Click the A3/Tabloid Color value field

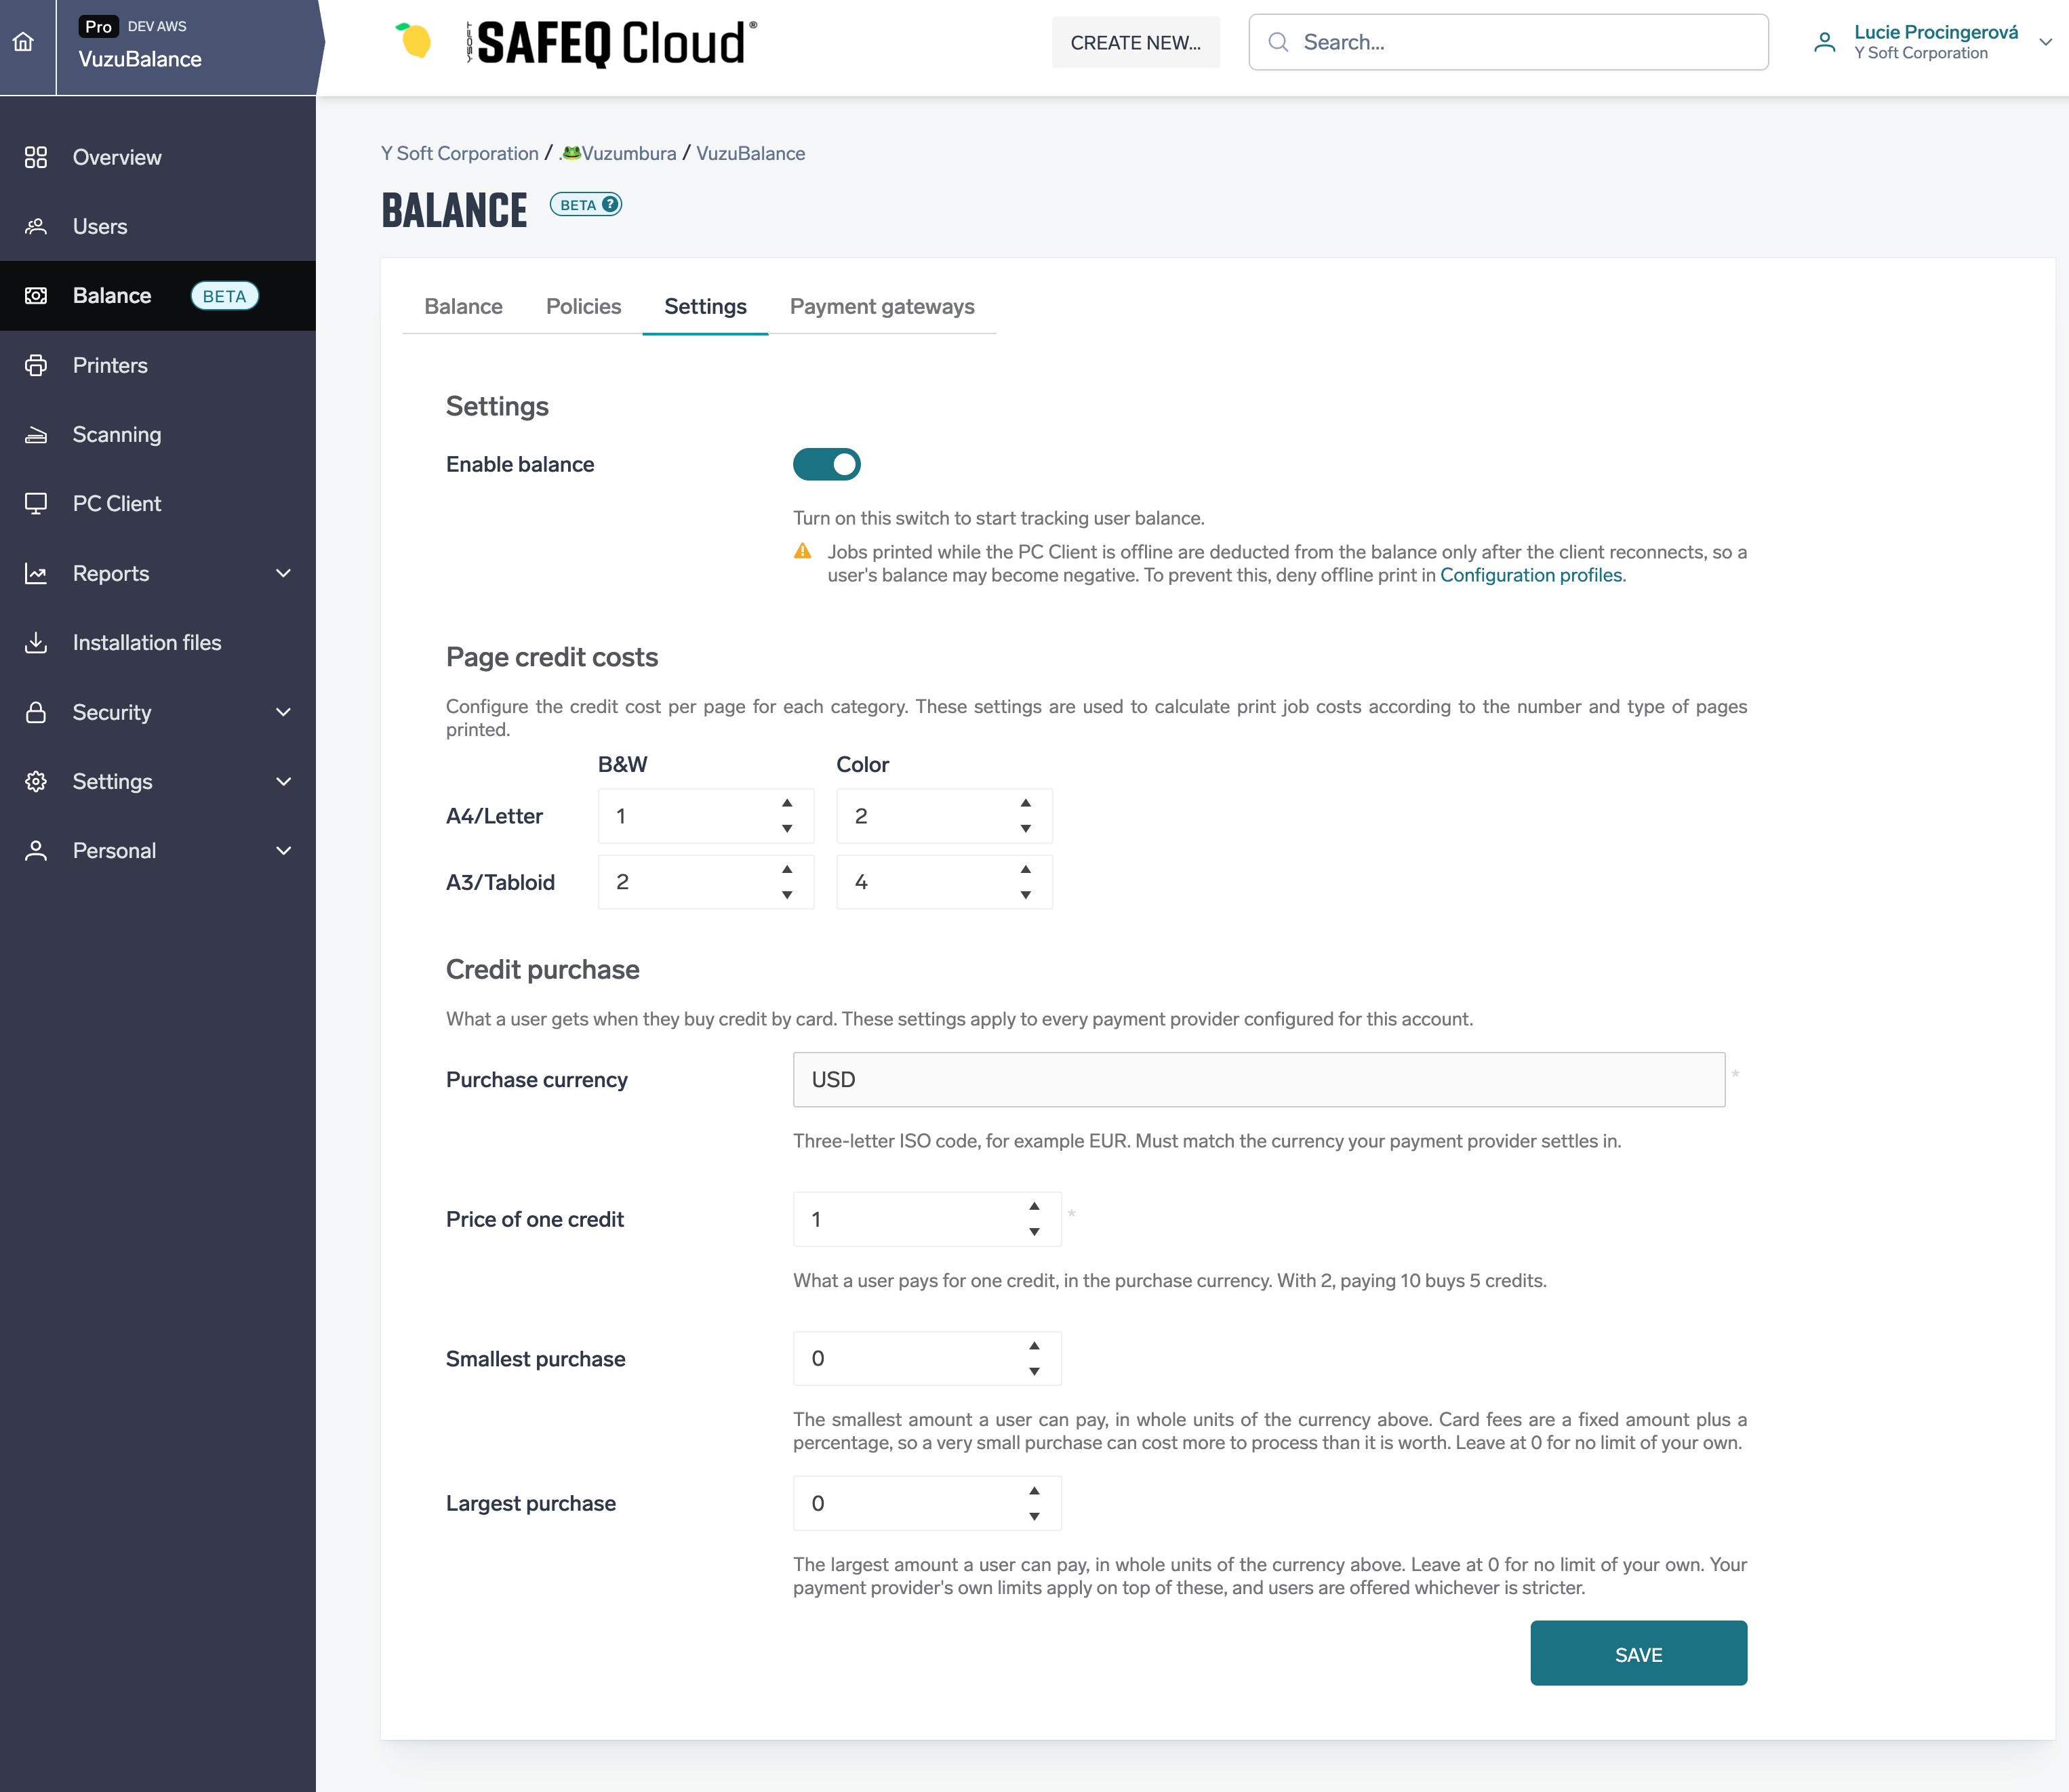(944, 882)
